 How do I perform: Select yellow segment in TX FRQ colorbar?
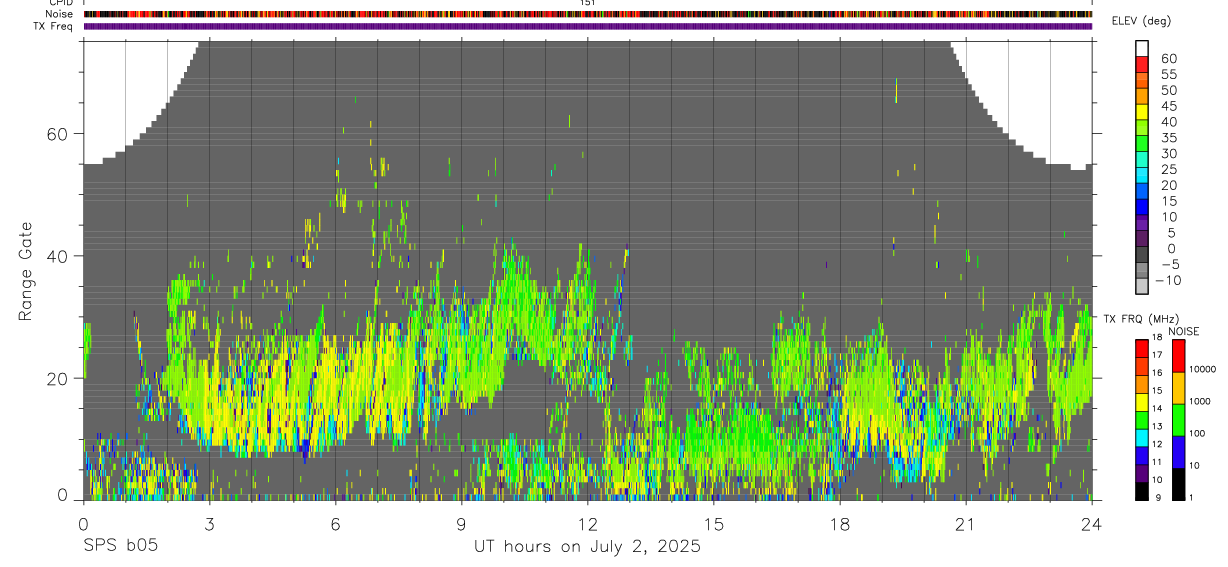(x=1141, y=402)
